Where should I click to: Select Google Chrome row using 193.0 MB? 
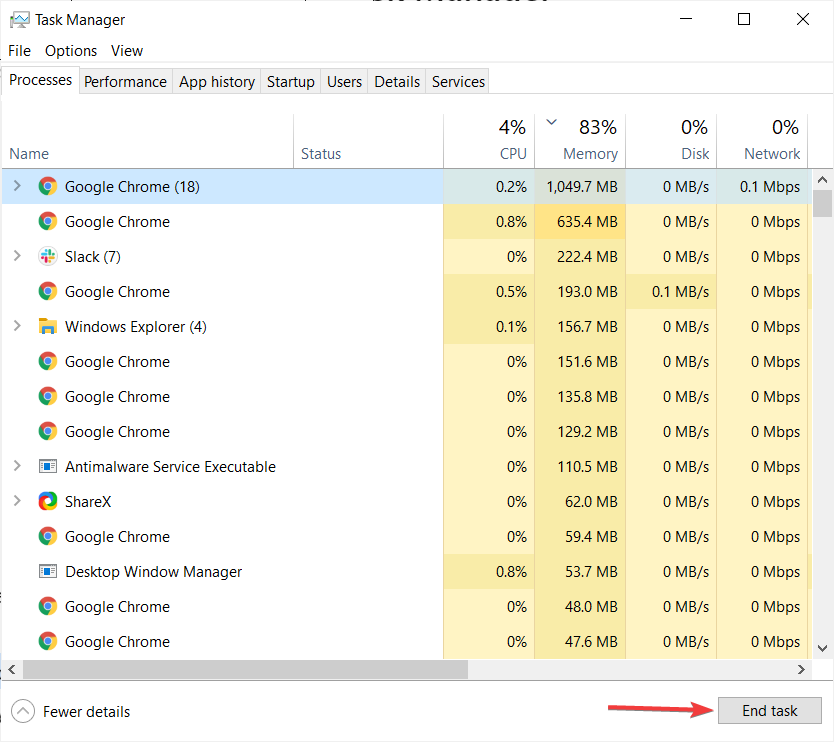coord(406,291)
